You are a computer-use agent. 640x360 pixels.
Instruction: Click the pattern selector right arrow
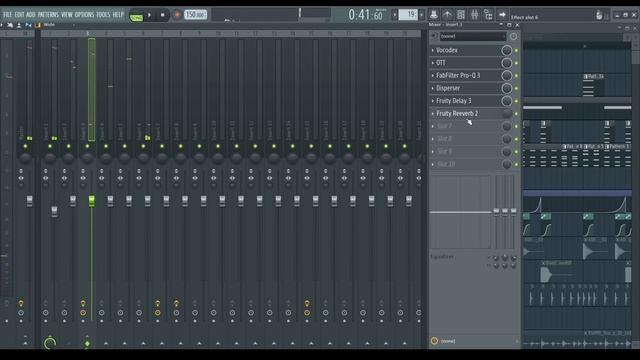coord(422,15)
